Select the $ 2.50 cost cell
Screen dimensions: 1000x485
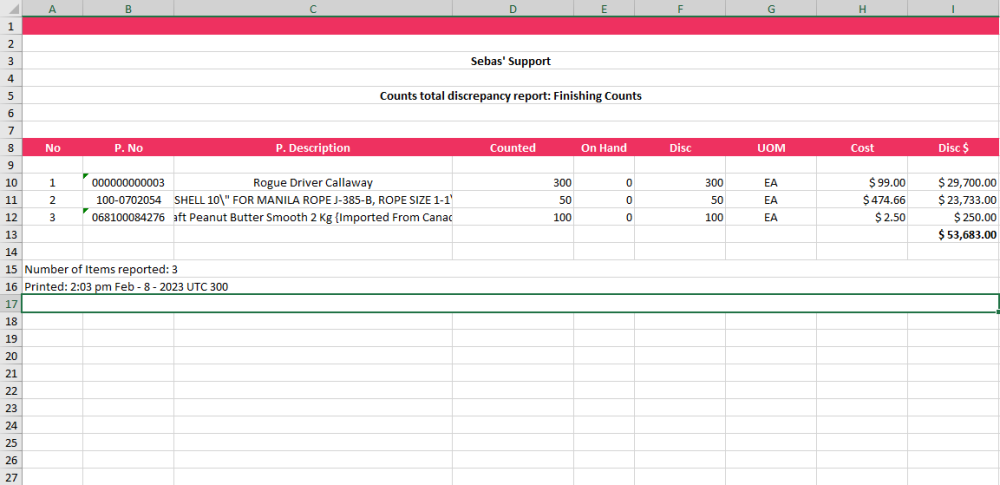pyautogui.click(x=862, y=217)
